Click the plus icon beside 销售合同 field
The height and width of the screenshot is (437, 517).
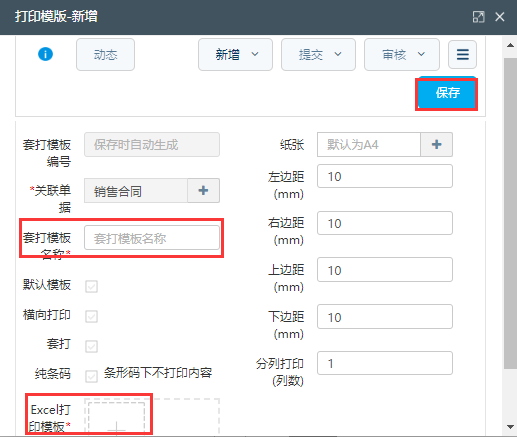(x=203, y=190)
